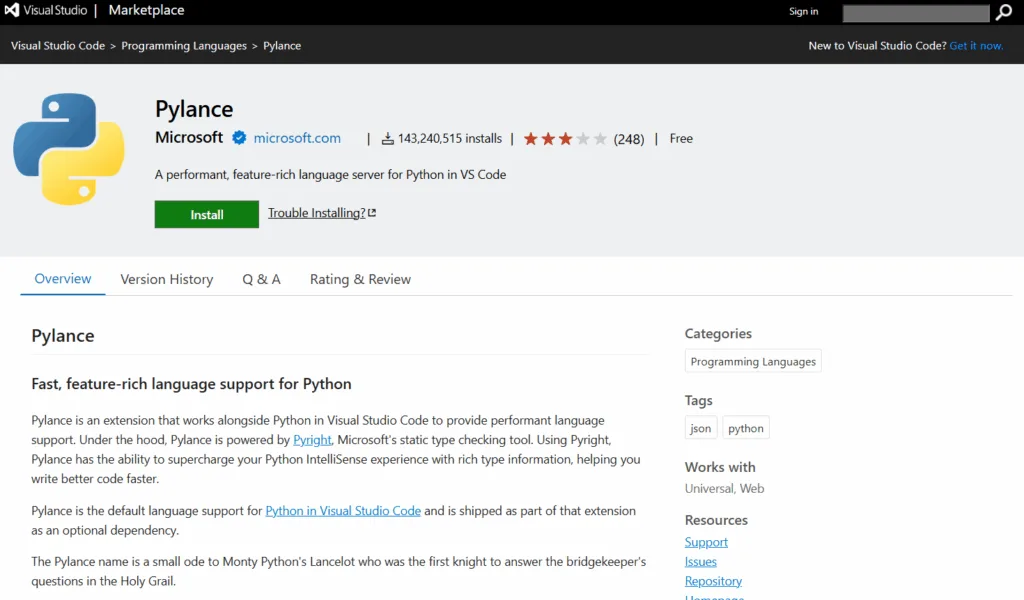Image resolution: width=1024 pixels, height=600 pixels.
Task: Click the star rating icons
Action: pyautogui.click(x=565, y=138)
